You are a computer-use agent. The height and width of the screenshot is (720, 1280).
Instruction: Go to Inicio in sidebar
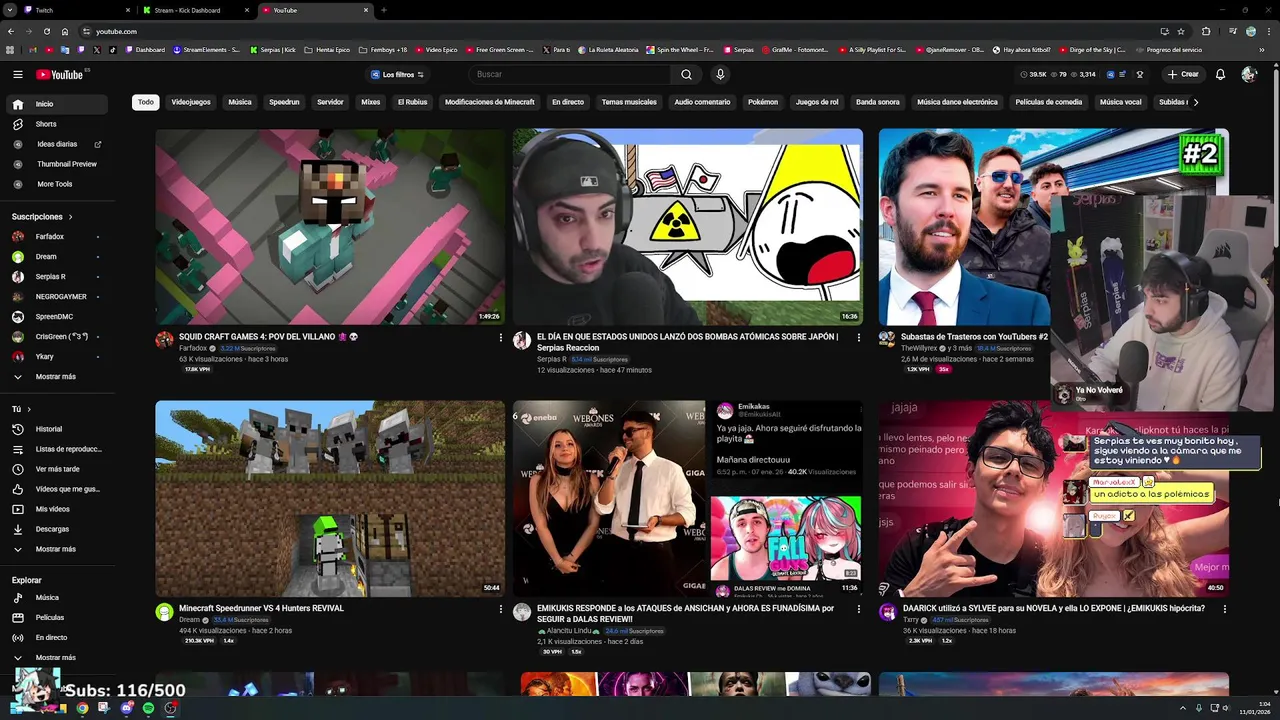pyautogui.click(x=56, y=104)
